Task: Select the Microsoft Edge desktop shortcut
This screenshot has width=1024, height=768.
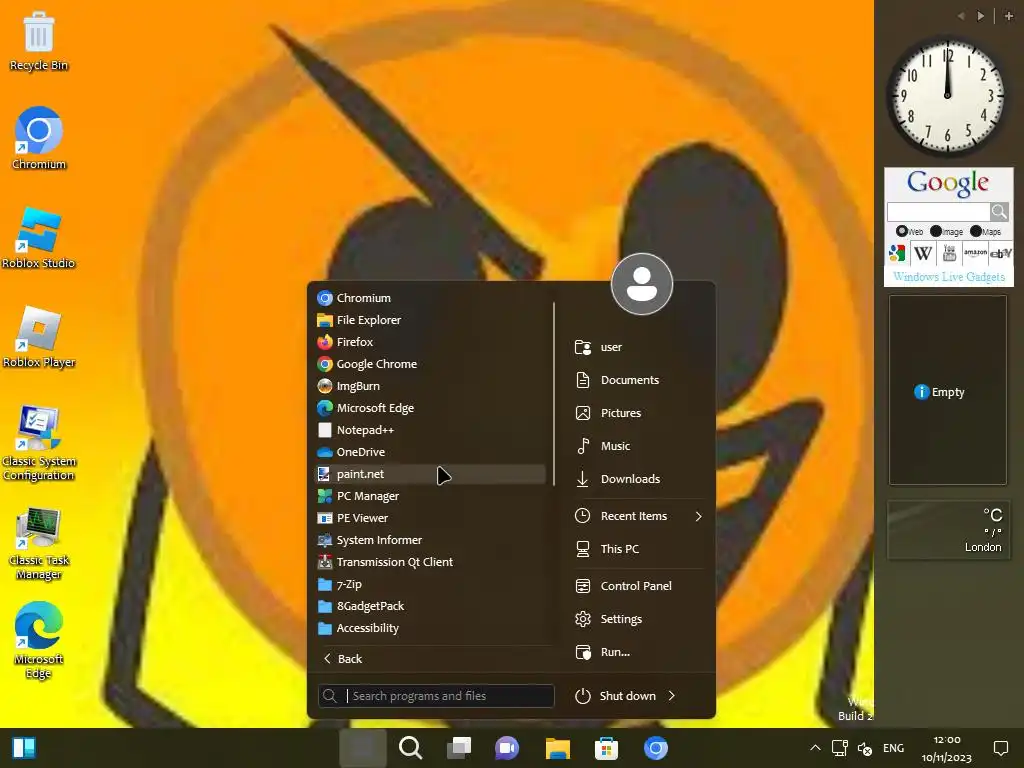Action: tap(39, 641)
